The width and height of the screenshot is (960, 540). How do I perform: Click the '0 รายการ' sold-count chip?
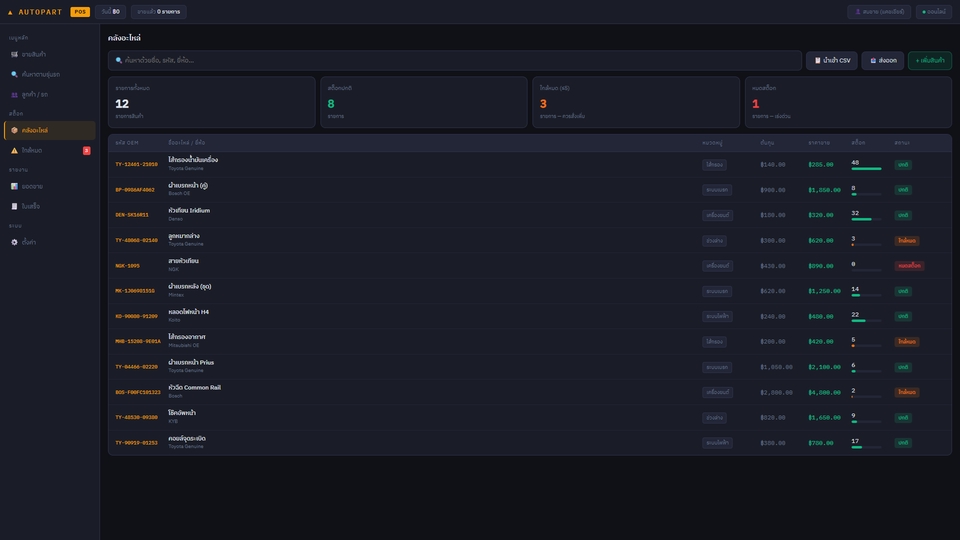(159, 12)
